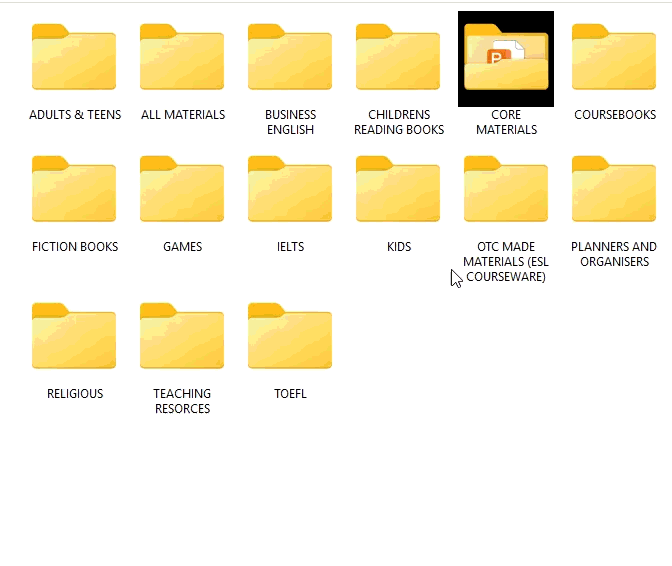Select the IELTS folder icon
672x566 pixels.
click(x=290, y=189)
